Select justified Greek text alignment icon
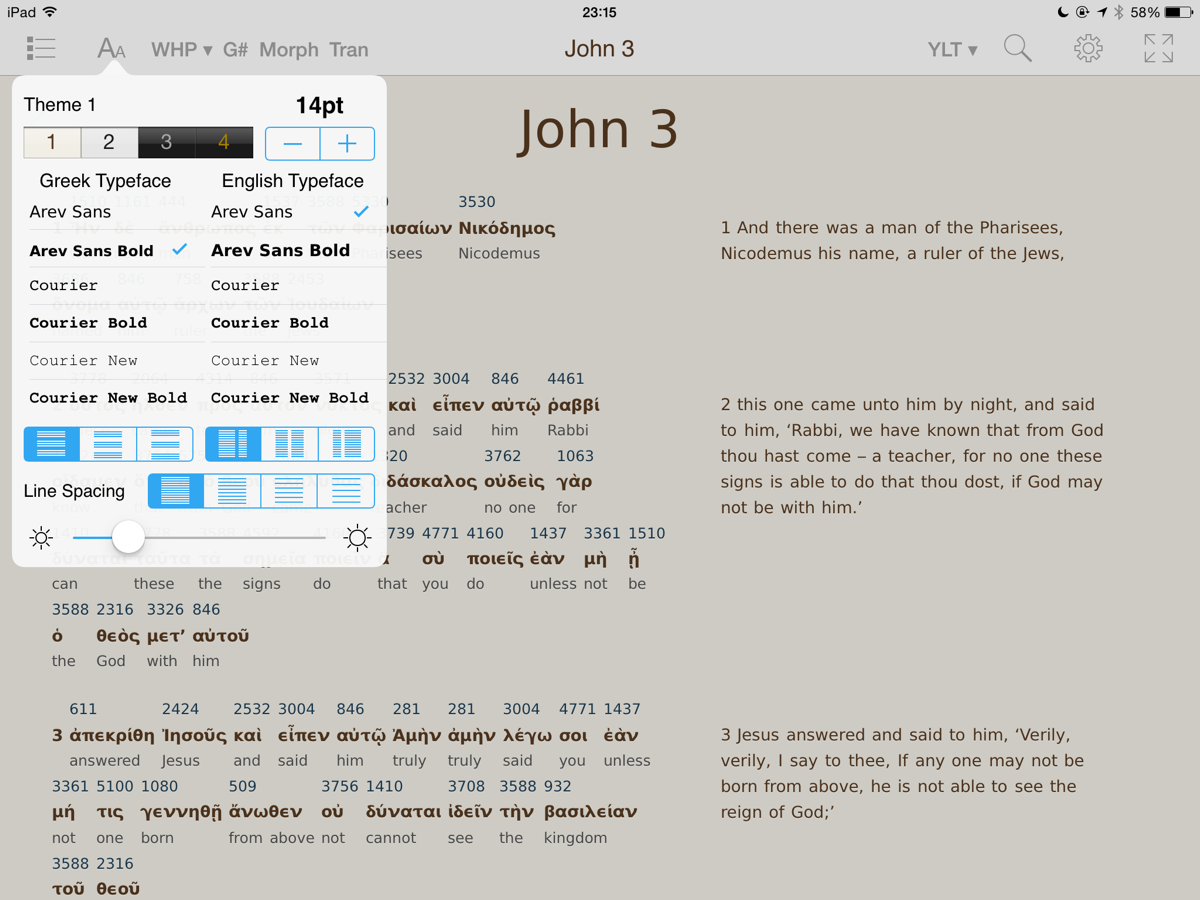Screen dimensions: 1200x900 [52, 444]
